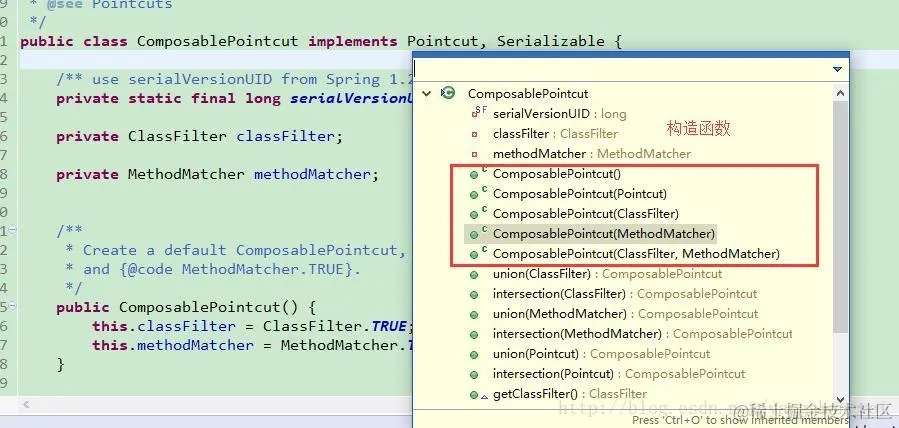
Task: Click the classFilter private field icon
Action: 474,134
